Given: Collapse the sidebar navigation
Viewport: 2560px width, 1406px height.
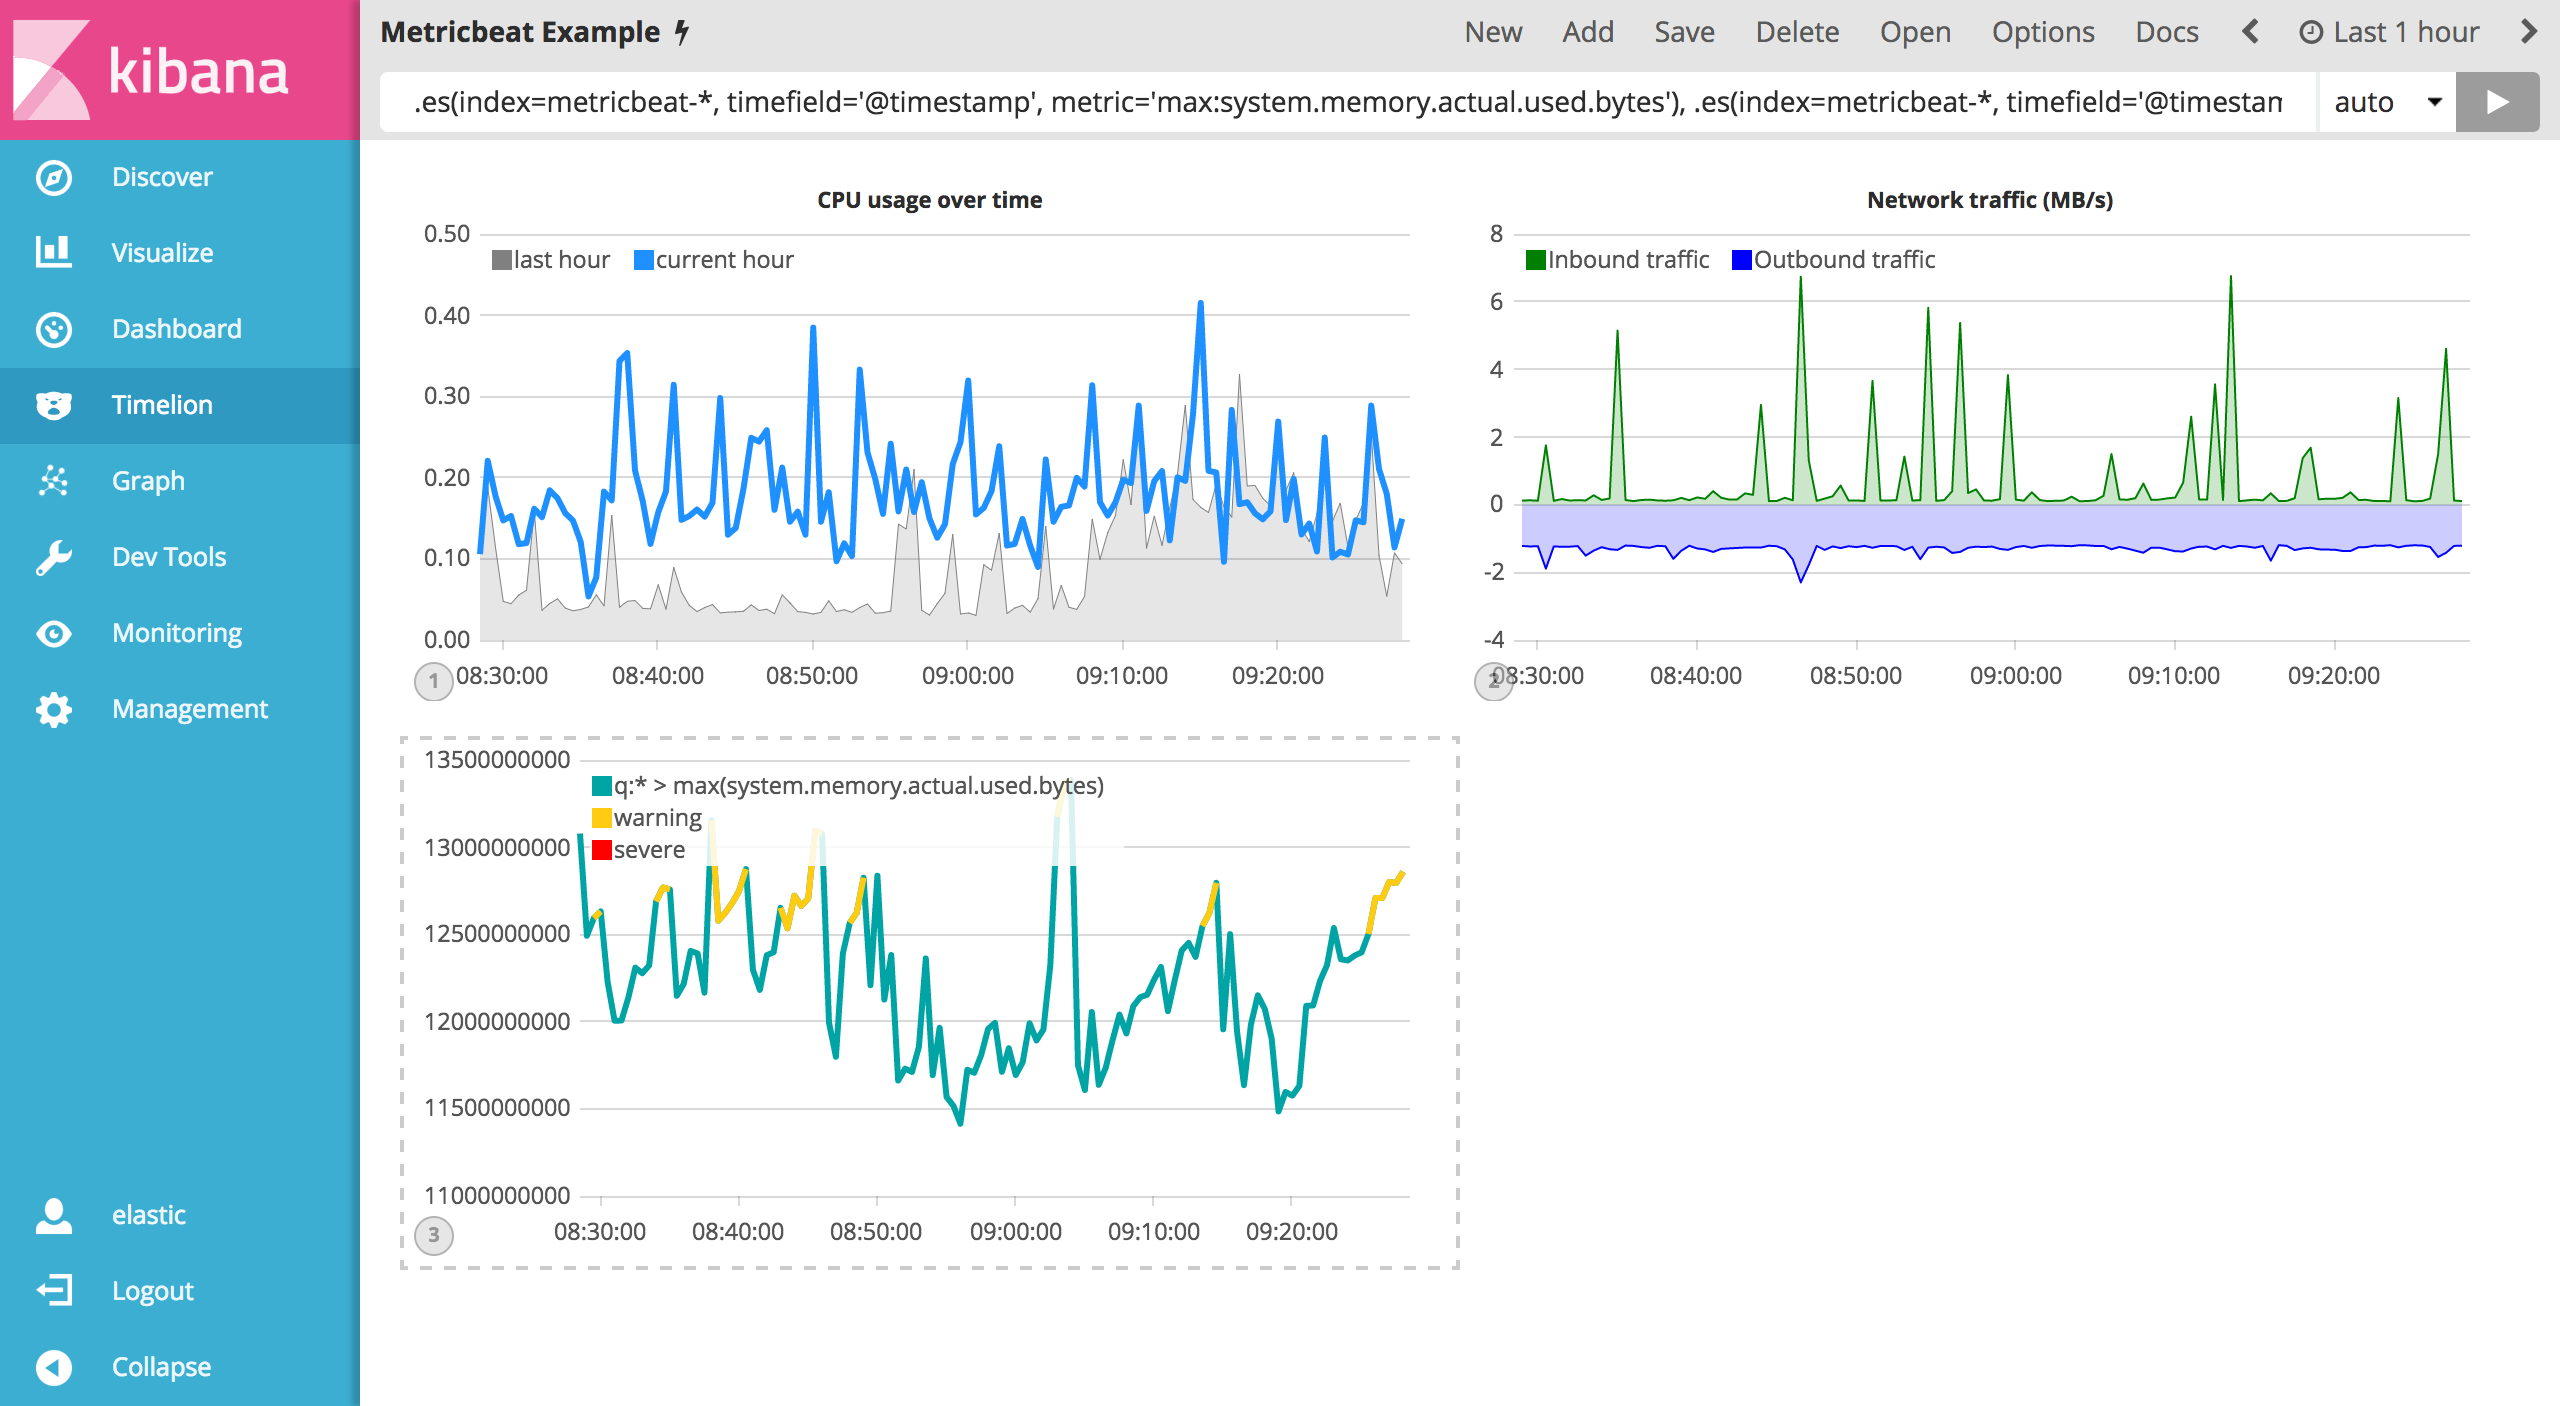Looking at the screenshot, I should 54,1366.
